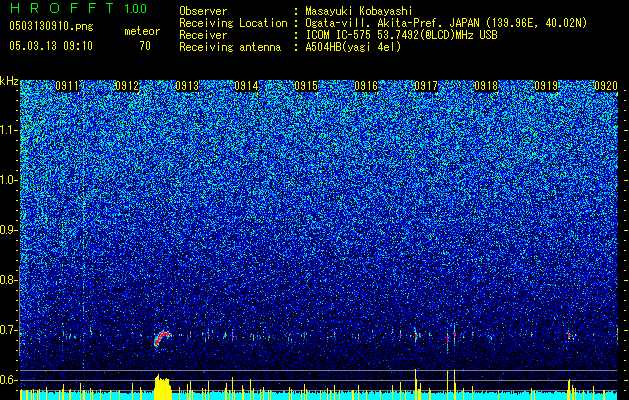Click the 1.0 kHz axis label
The width and height of the screenshot is (629, 400).
pos(8,181)
